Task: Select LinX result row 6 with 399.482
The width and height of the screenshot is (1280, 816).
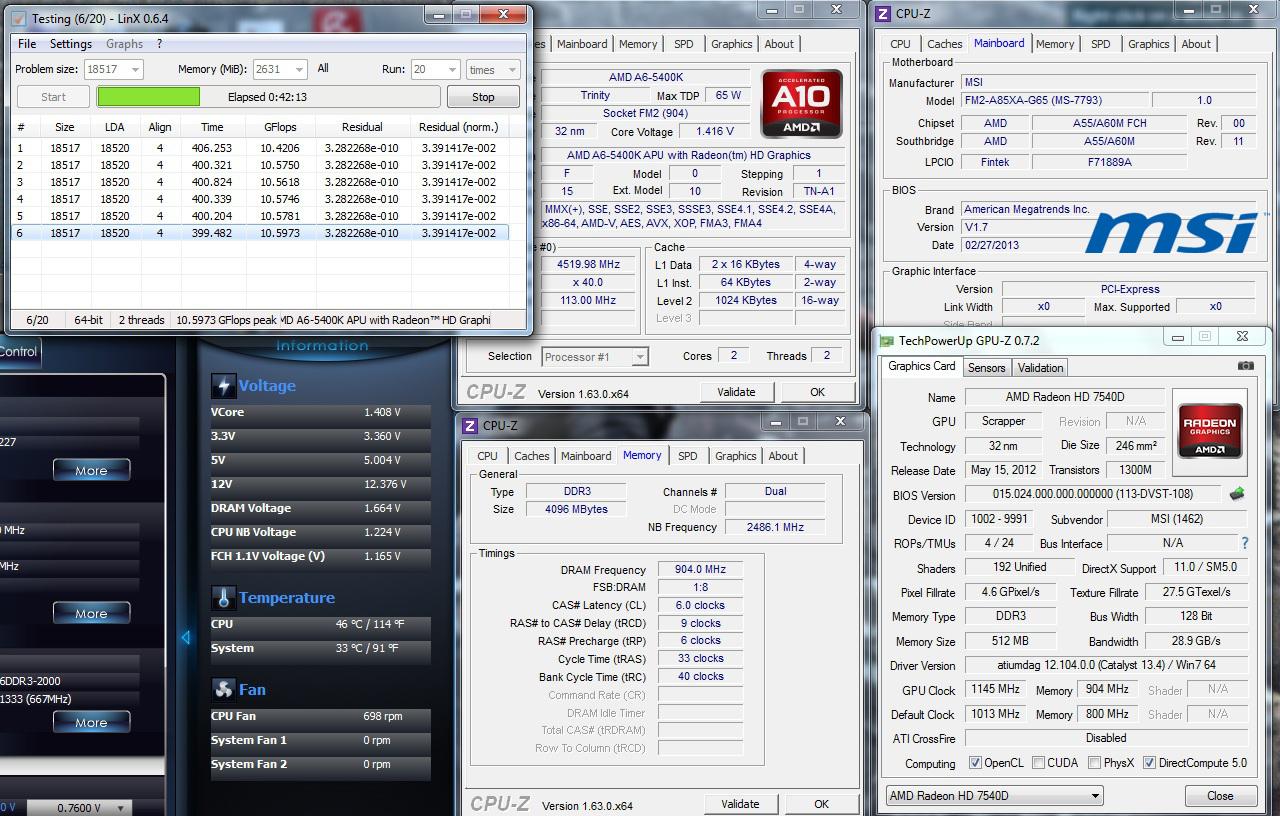Action: point(259,233)
